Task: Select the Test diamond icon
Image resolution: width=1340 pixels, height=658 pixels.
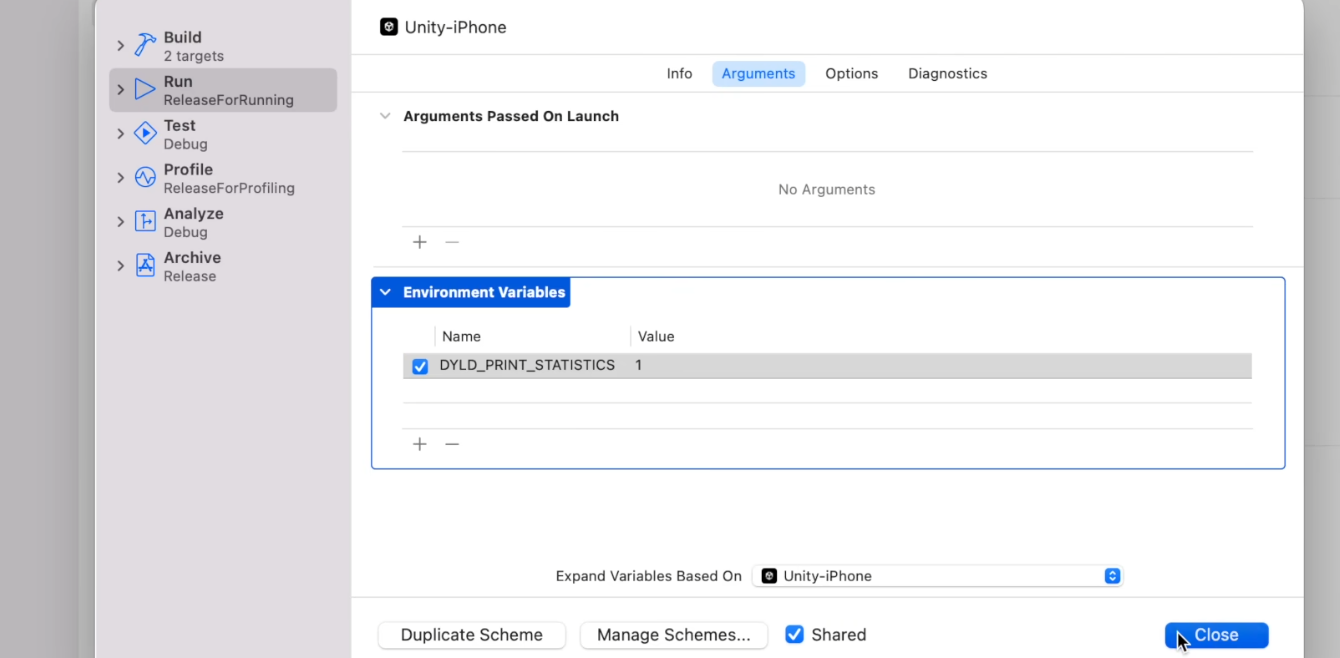Action: coord(146,134)
